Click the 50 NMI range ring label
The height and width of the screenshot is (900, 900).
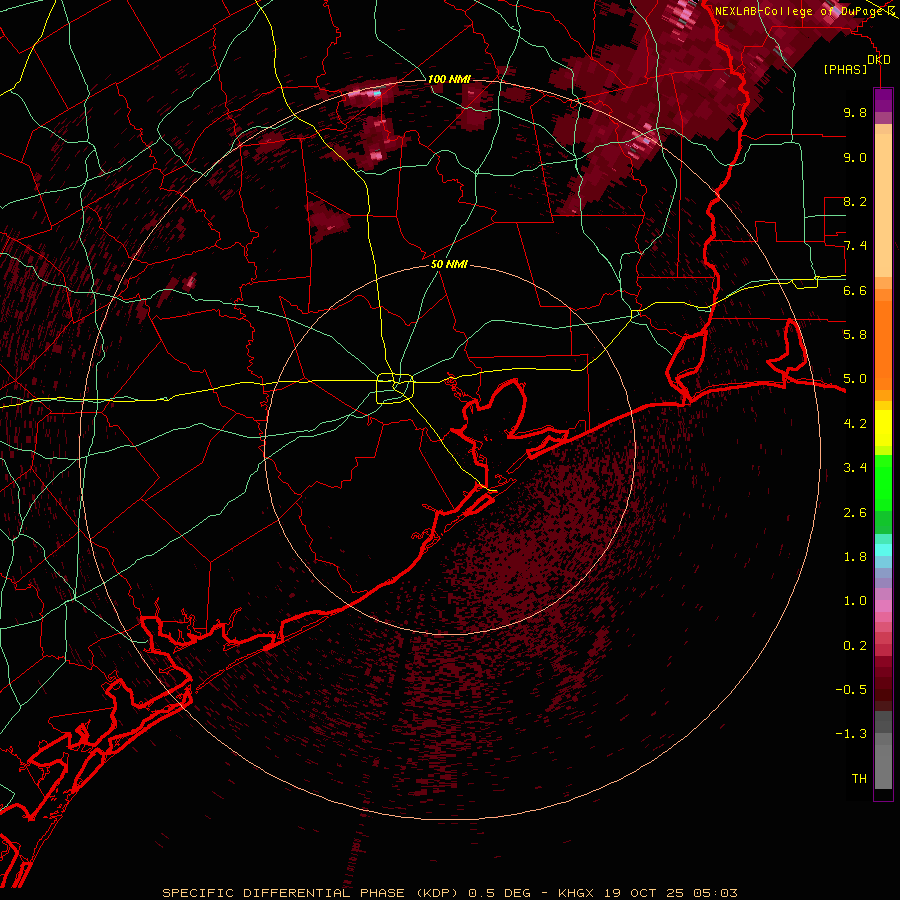coord(449,265)
